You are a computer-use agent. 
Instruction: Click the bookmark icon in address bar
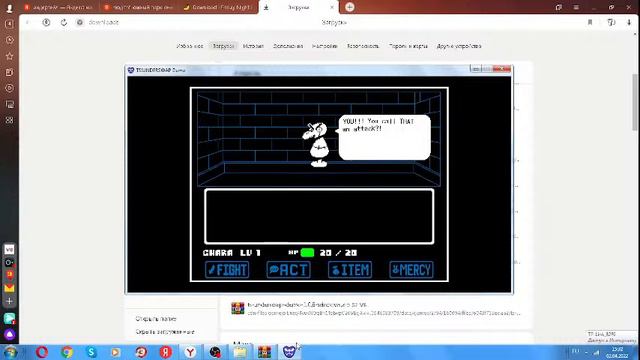[x=590, y=22]
